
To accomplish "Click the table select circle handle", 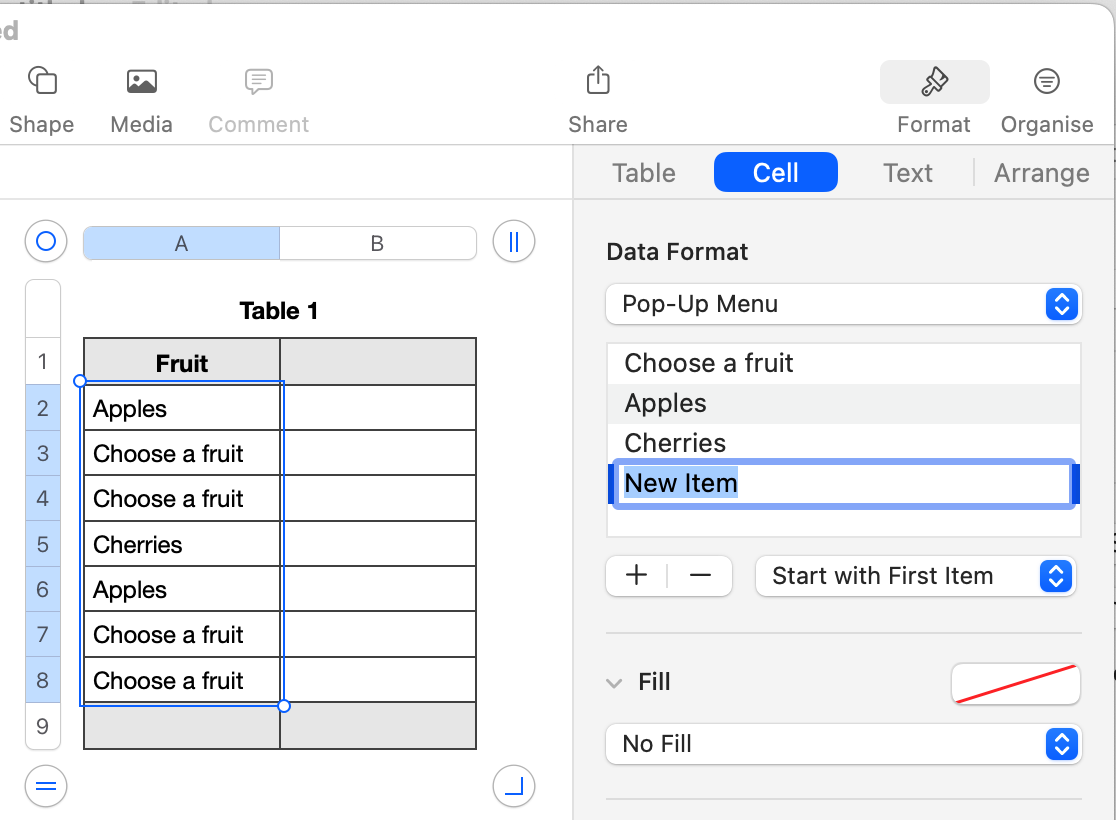I will click(x=45, y=242).
